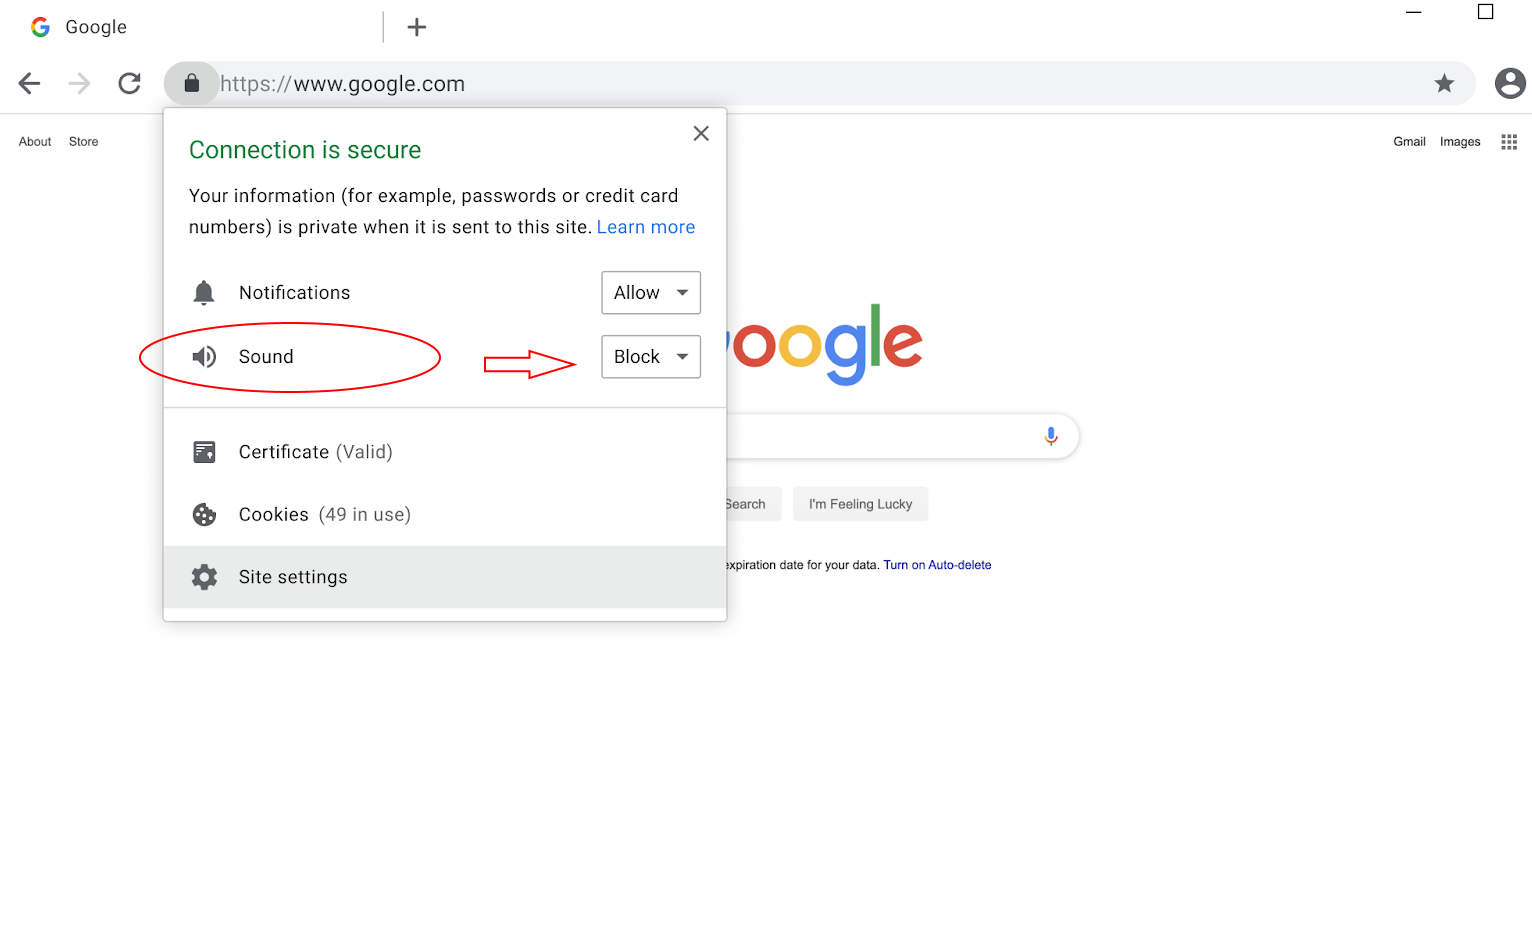1532x944 pixels.
Task: Click the I'm Feeling Lucky button
Action: [860, 504]
